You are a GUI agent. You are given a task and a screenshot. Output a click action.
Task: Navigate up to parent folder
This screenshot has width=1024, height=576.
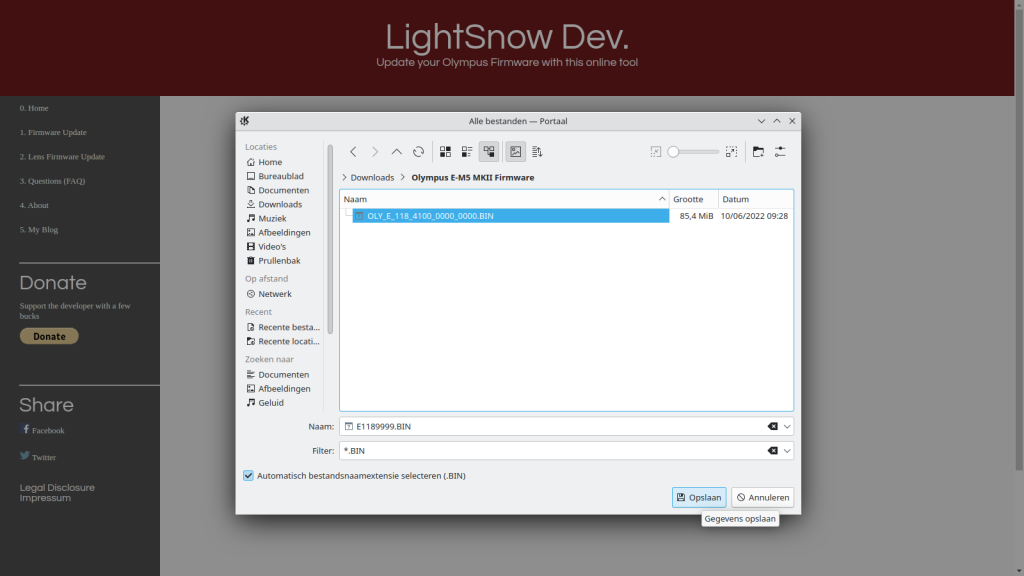[396, 152]
